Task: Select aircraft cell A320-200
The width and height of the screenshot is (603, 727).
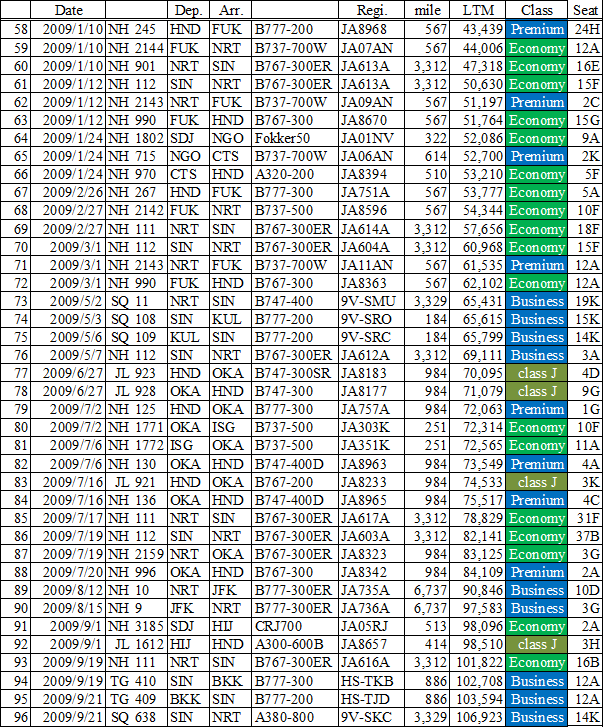Action: click(x=295, y=174)
